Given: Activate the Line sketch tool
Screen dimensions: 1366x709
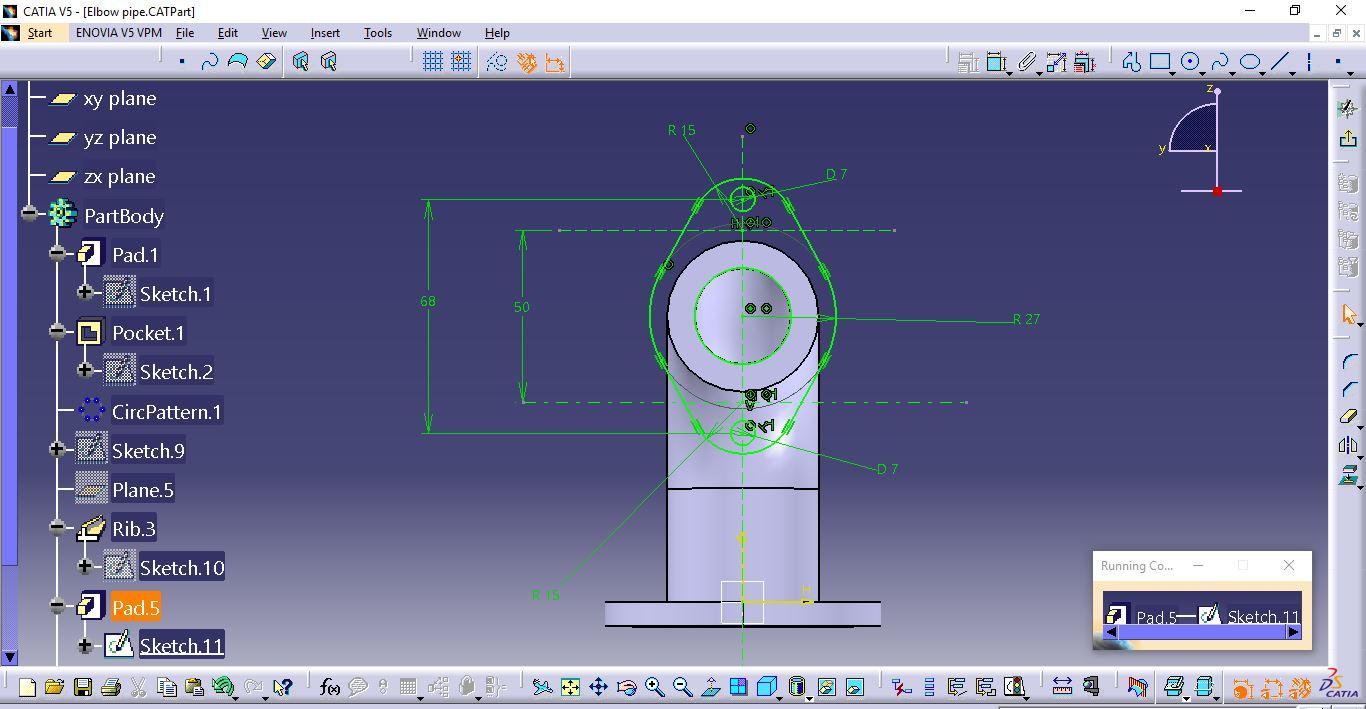Looking at the screenshot, I should 1280,62.
